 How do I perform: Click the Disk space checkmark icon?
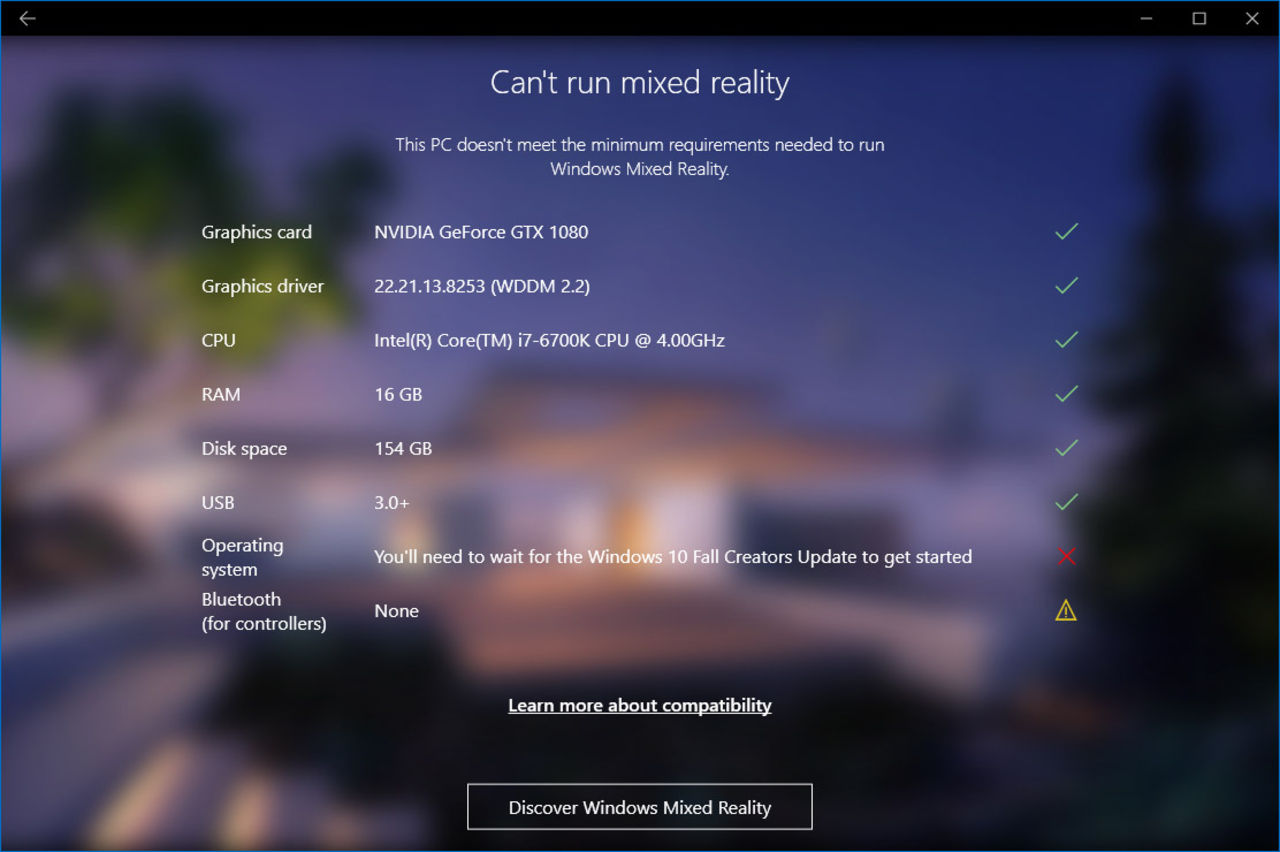pyautogui.click(x=1065, y=448)
